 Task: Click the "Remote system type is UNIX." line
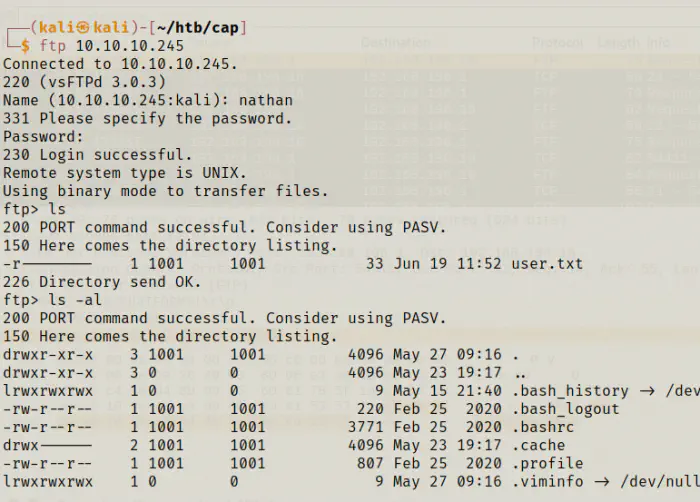121,173
